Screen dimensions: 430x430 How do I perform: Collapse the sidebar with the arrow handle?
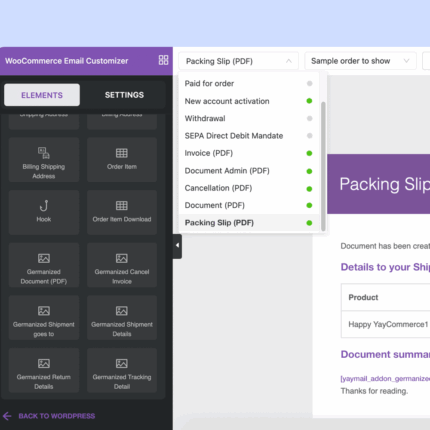[177, 246]
